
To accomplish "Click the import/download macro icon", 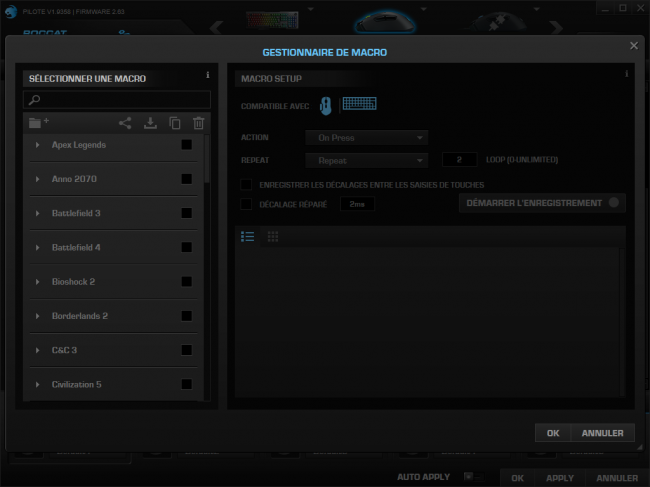I will pos(150,123).
